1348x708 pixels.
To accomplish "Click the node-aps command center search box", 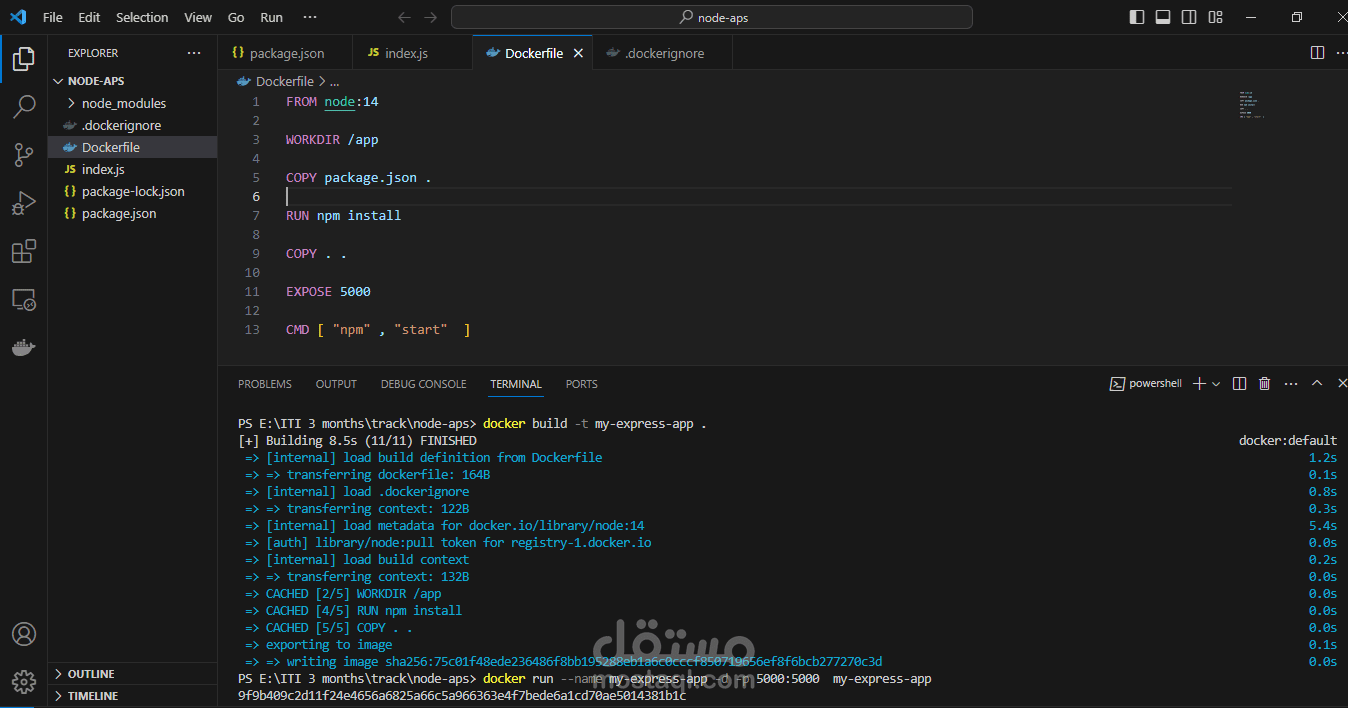I will coord(712,17).
